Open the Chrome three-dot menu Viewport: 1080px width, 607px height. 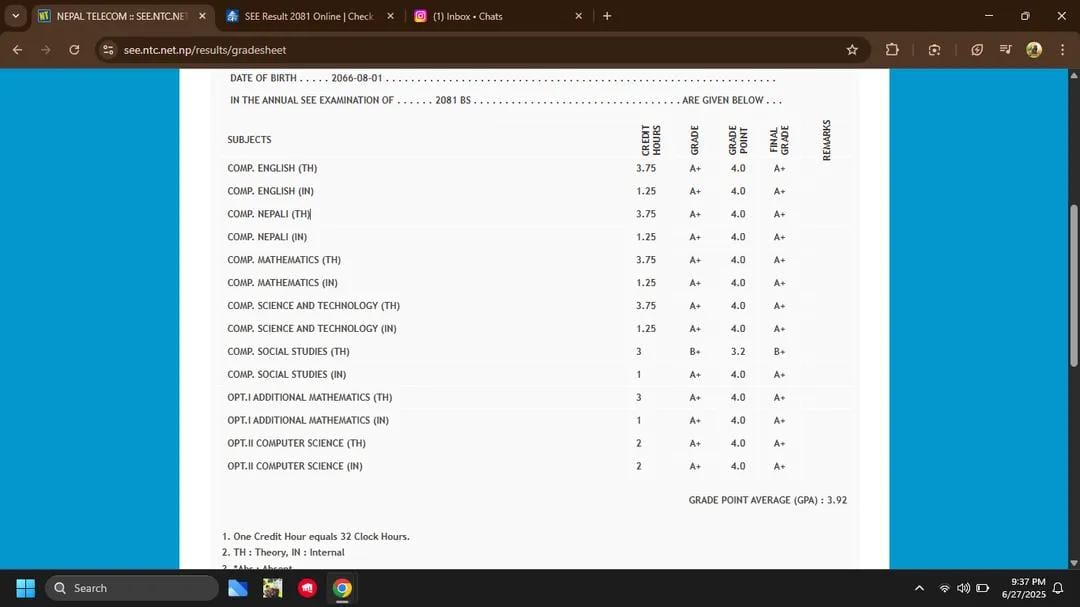tap(1062, 49)
